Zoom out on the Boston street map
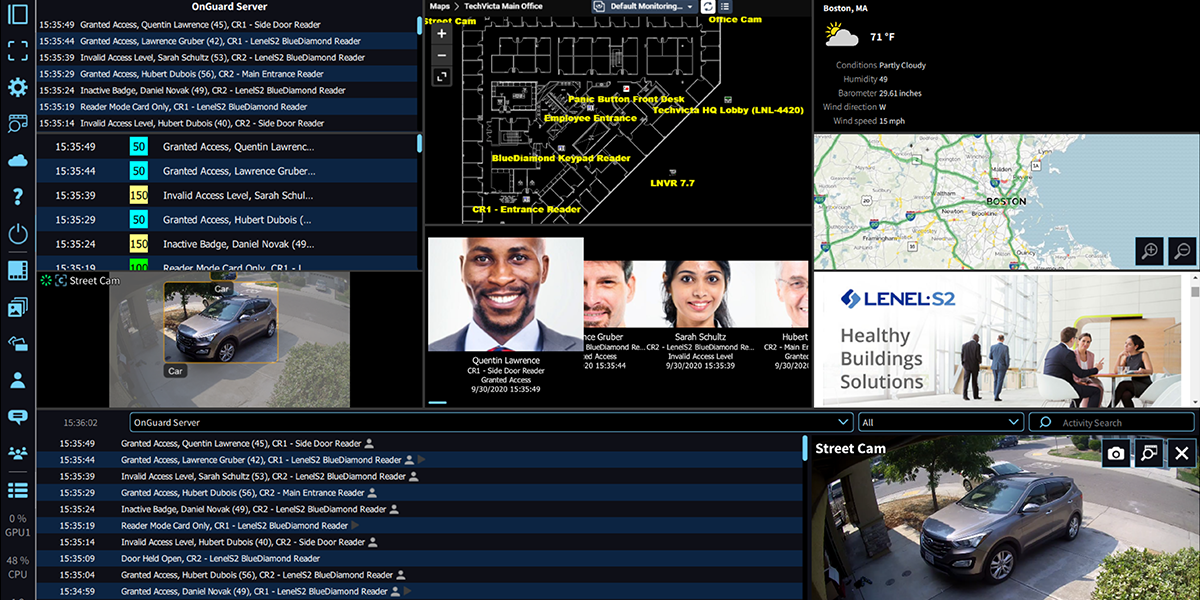Image resolution: width=1200 pixels, height=600 pixels. coord(1181,251)
